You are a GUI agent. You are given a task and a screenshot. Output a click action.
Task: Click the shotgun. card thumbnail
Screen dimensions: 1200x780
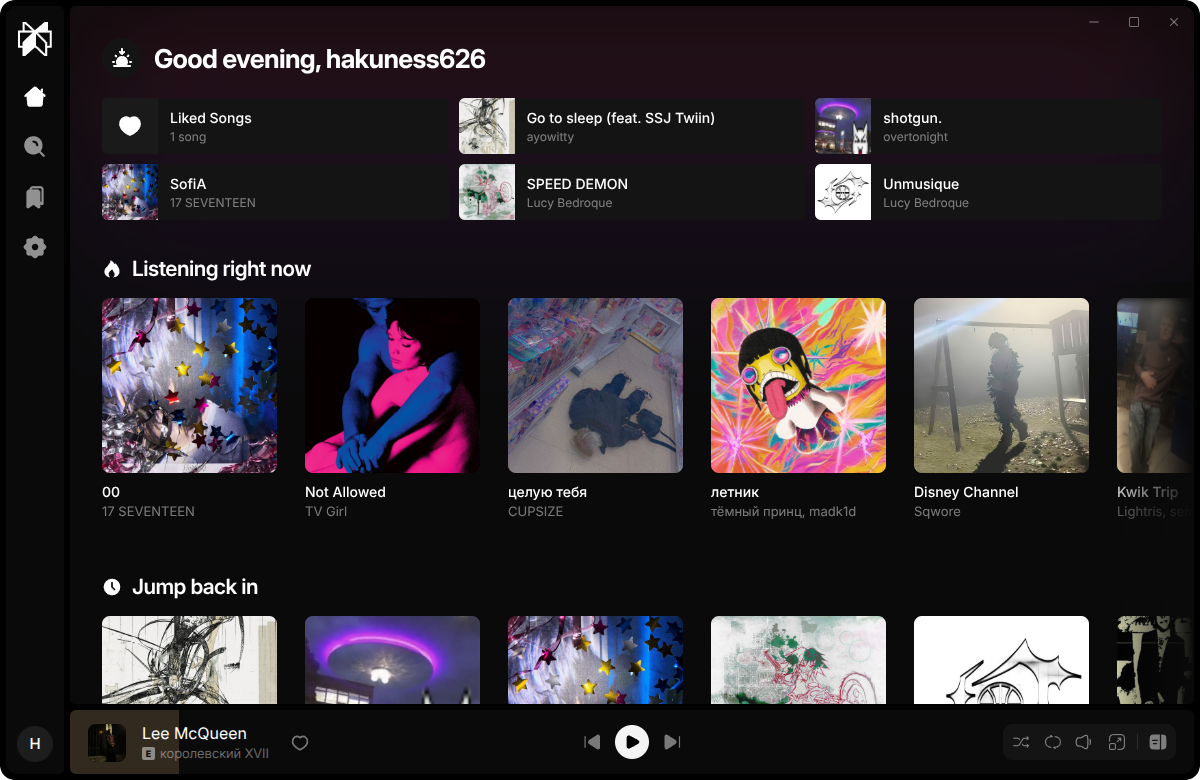click(843, 126)
